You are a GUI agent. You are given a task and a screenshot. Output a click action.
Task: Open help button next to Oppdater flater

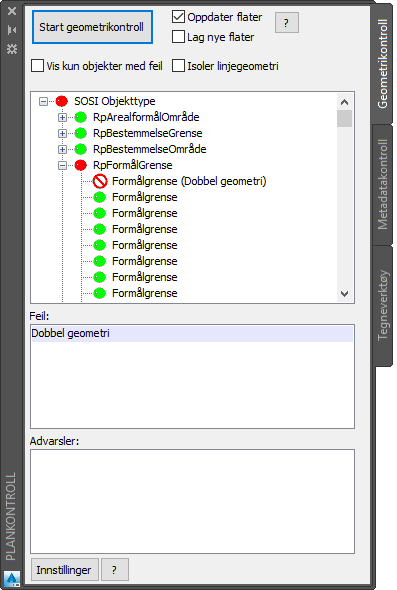(x=287, y=23)
